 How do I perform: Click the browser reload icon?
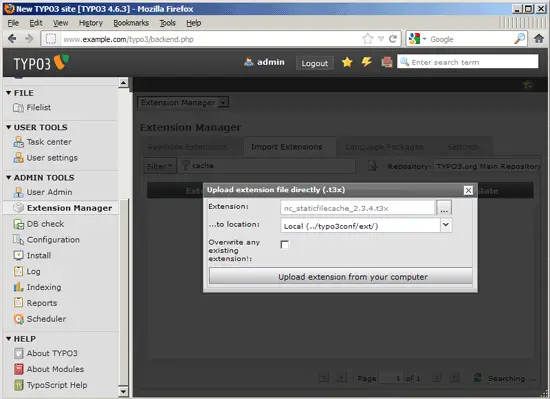(393, 39)
